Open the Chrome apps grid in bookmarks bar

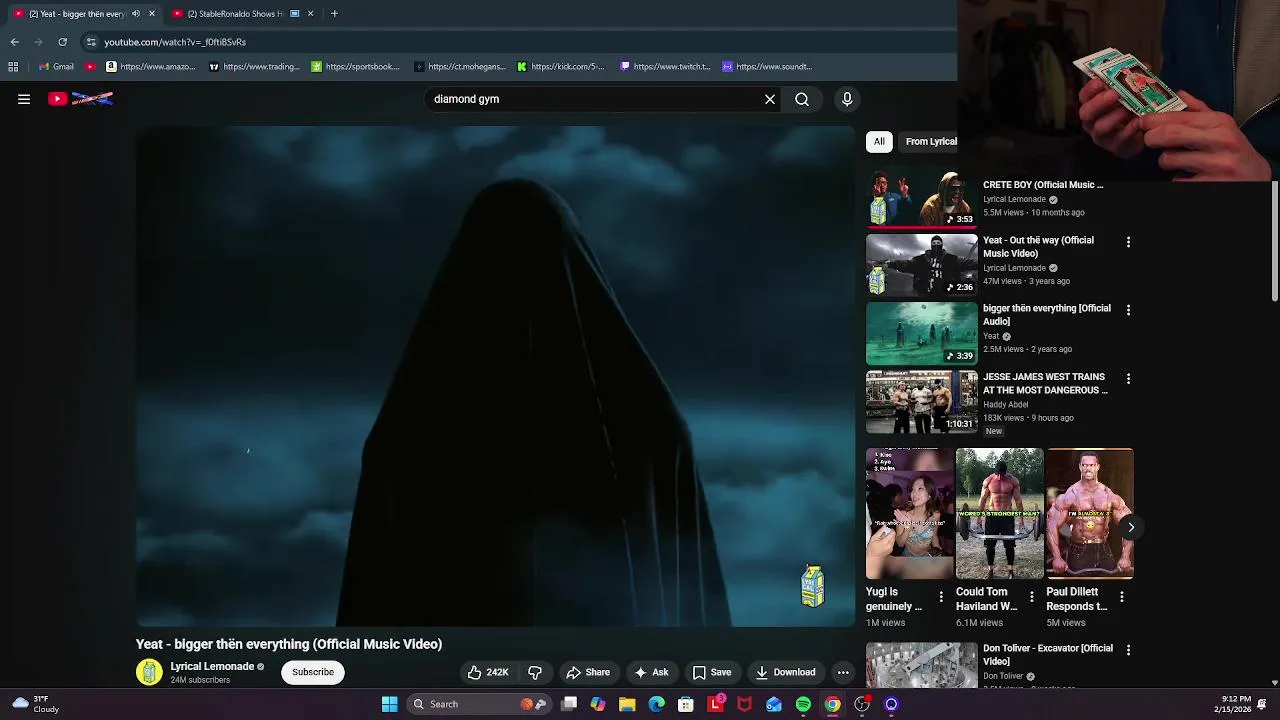(13, 67)
